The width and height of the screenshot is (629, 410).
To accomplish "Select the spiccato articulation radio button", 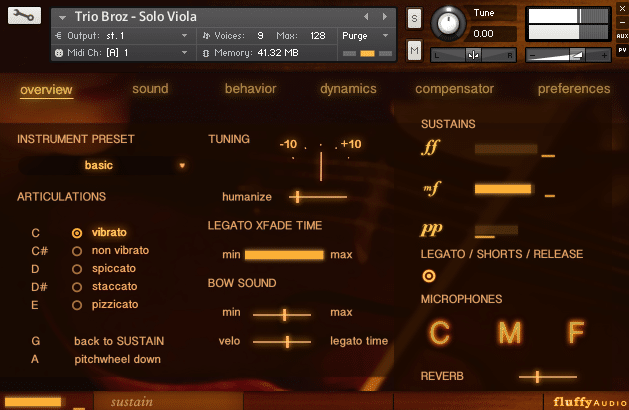I will pyautogui.click(x=77, y=269).
